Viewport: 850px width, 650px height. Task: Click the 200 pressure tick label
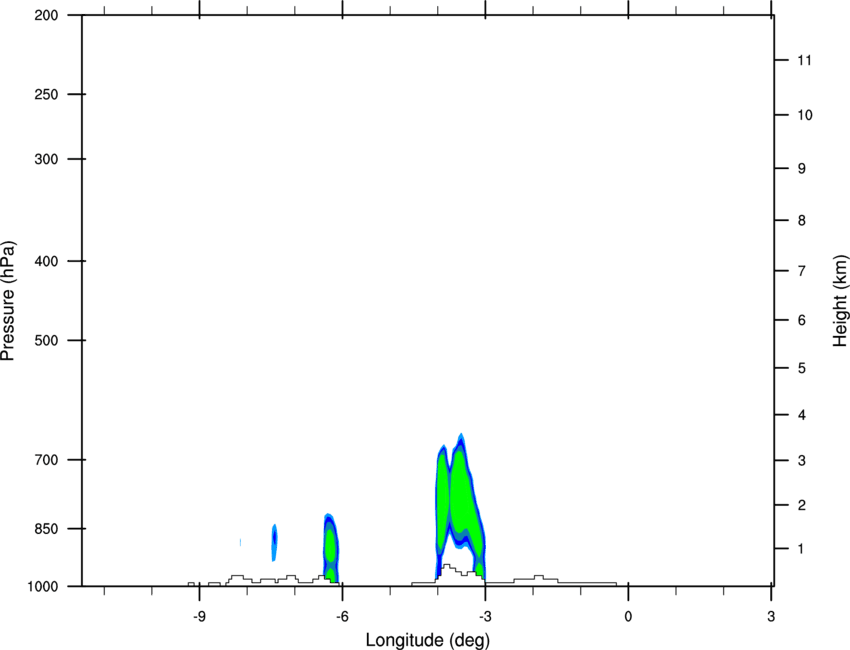click(x=47, y=15)
